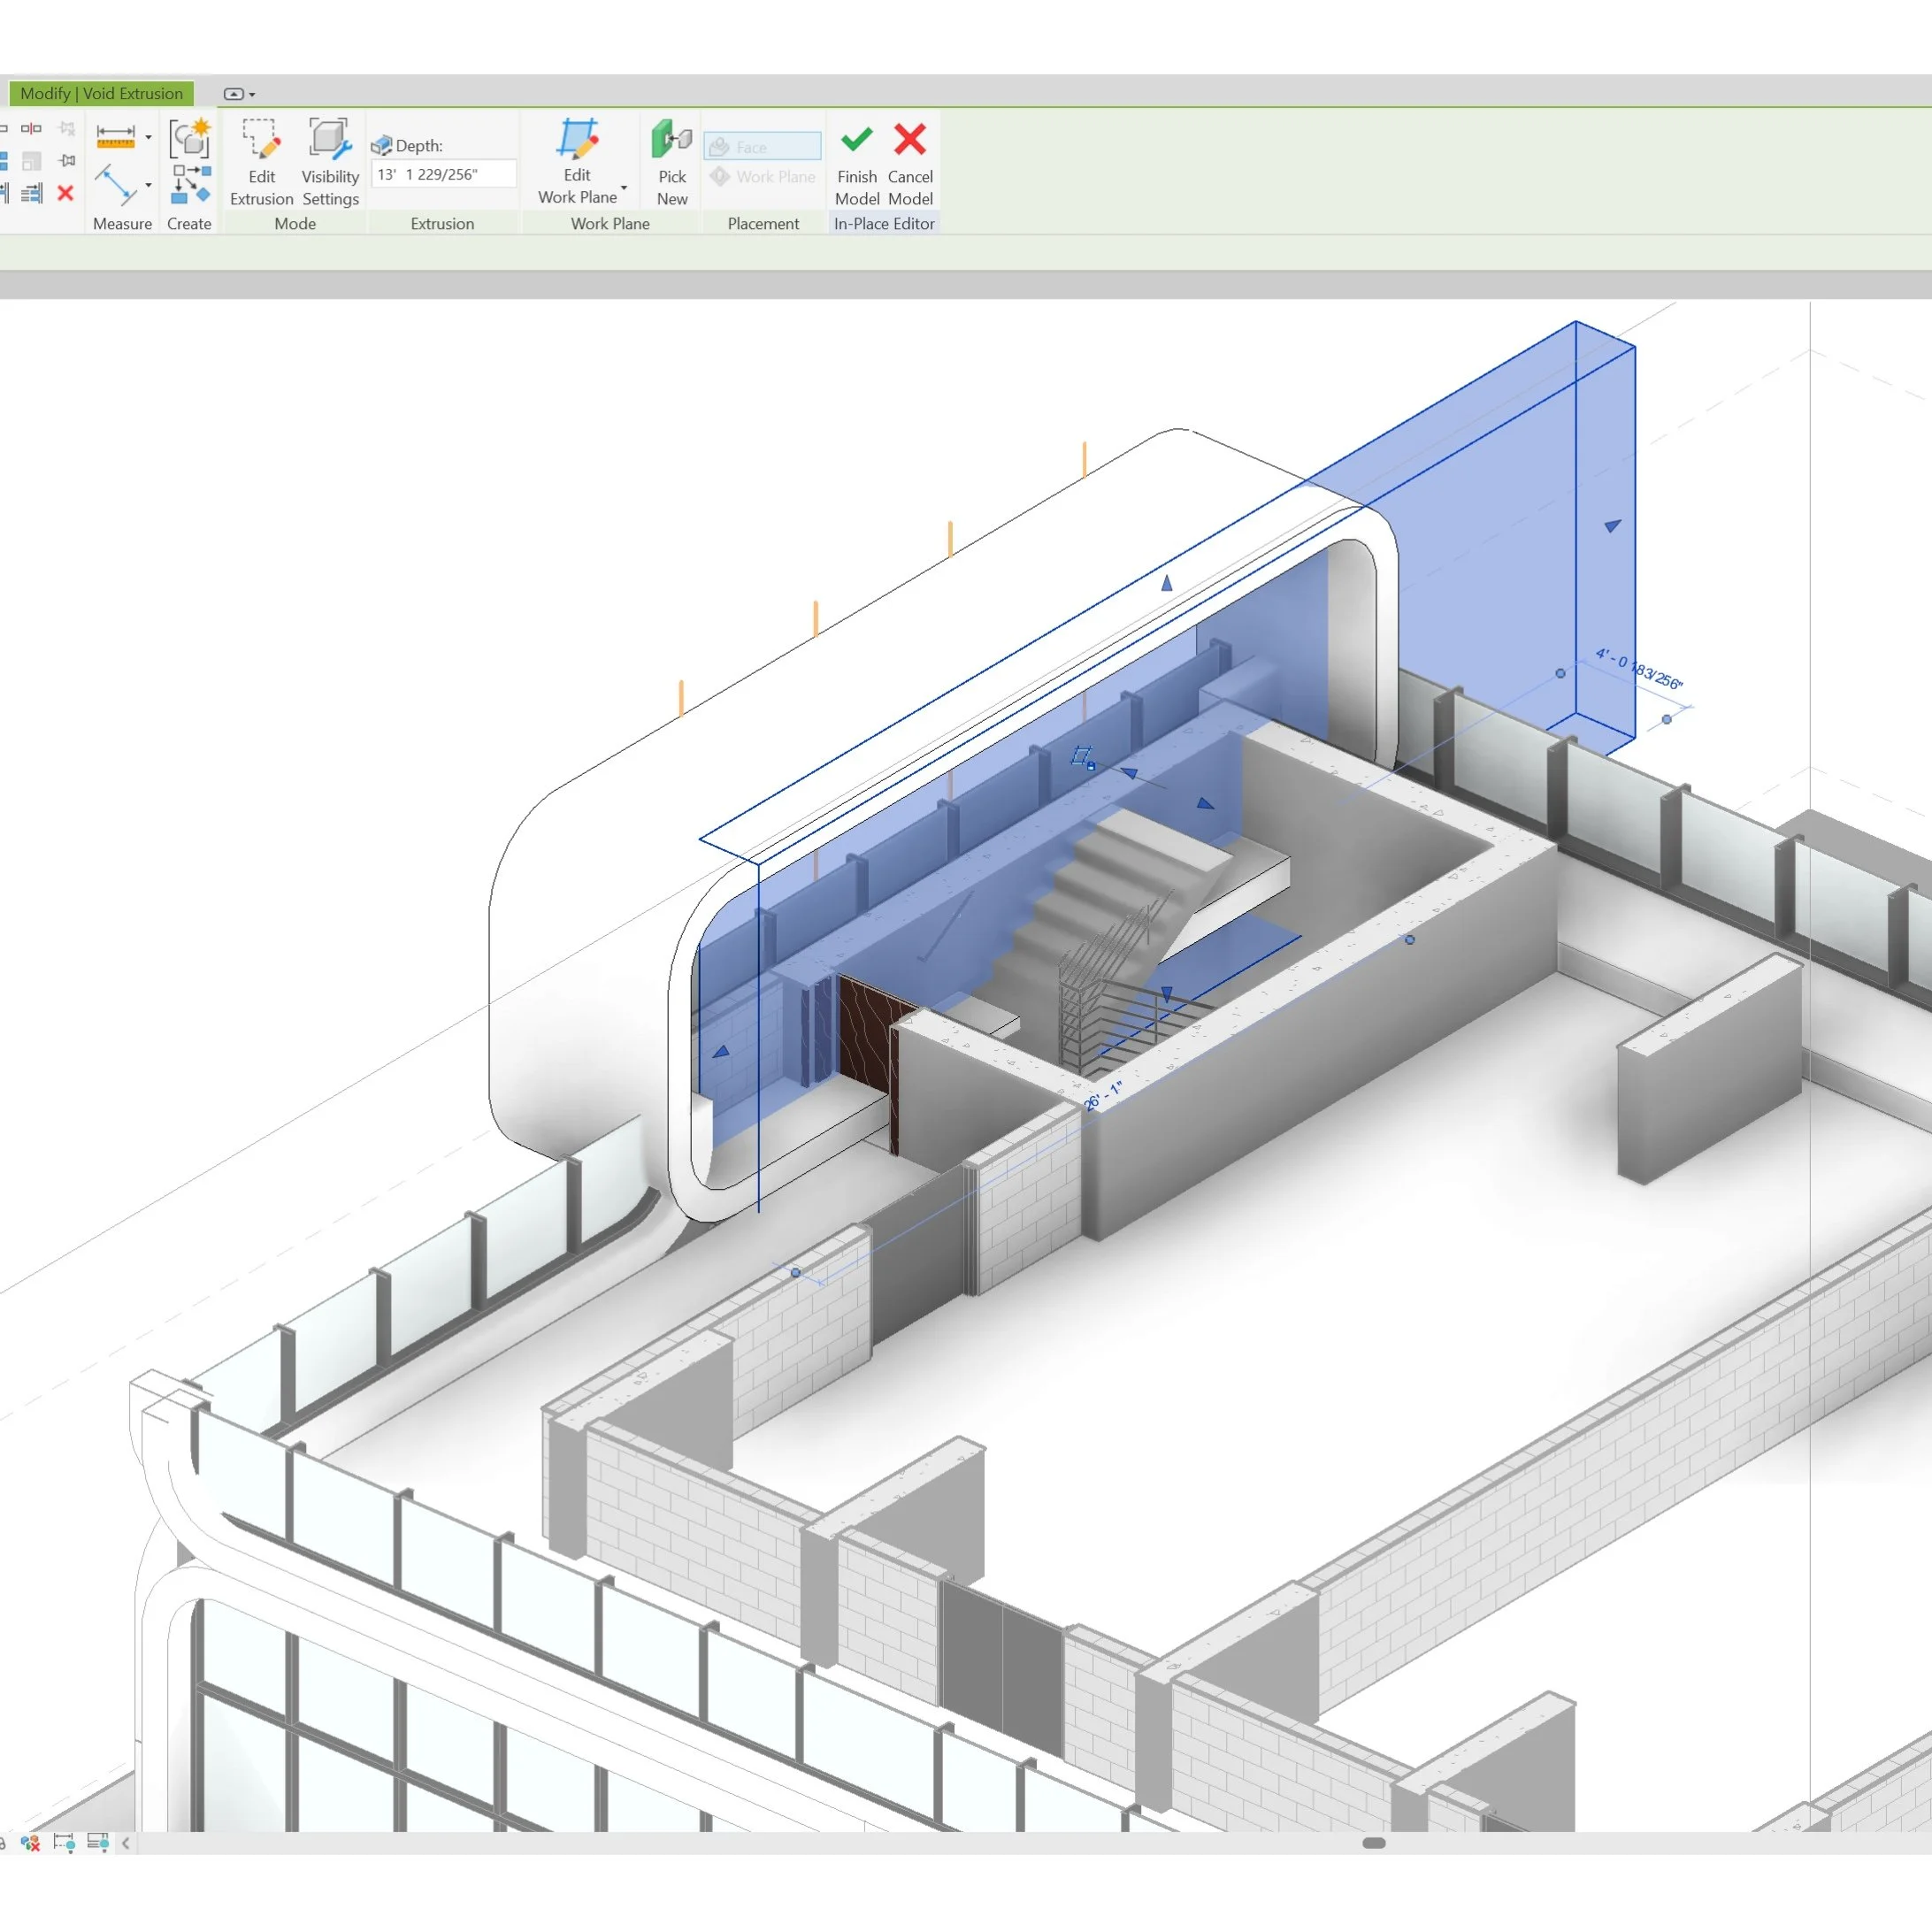Expand Edit Work Plane dropdown arrow
Viewport: 1932px width, 1932px height.
click(624, 187)
